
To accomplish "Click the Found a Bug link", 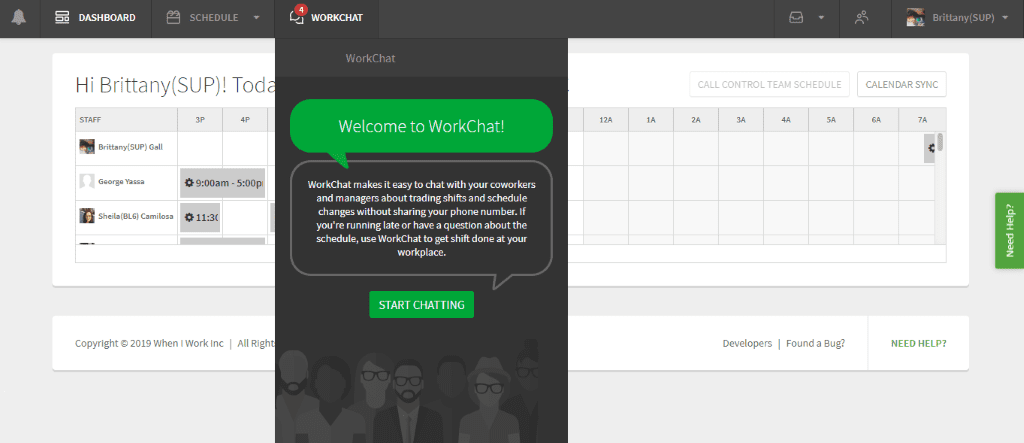I will pos(815,343).
